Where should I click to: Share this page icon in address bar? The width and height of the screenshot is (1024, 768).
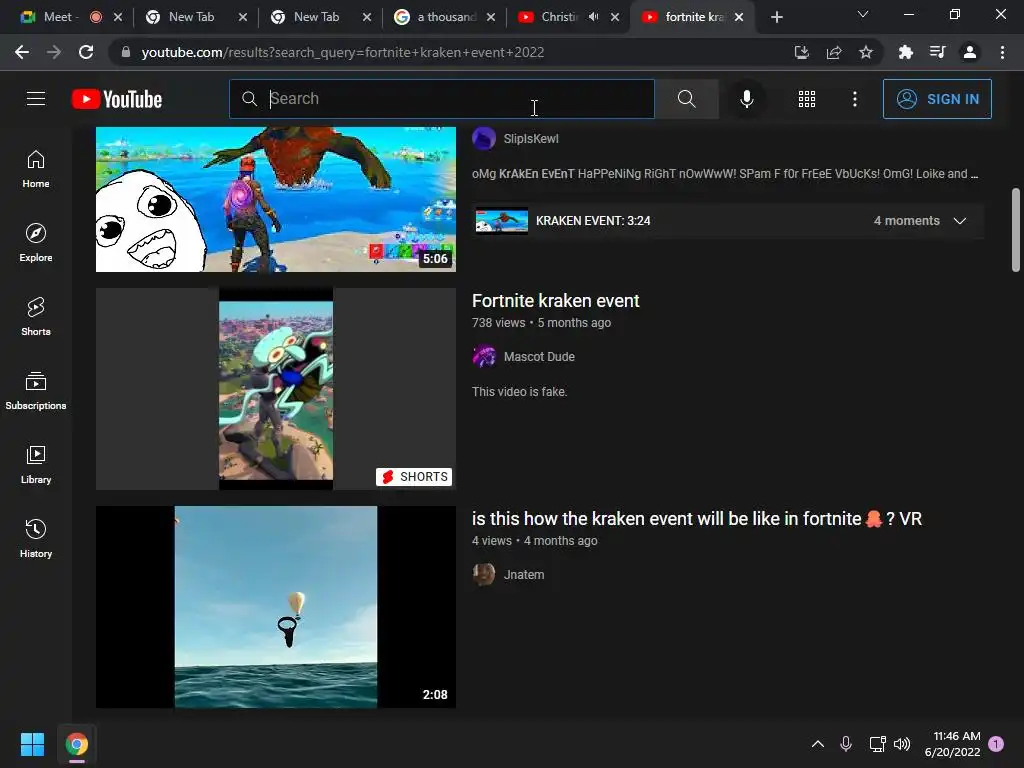833,52
